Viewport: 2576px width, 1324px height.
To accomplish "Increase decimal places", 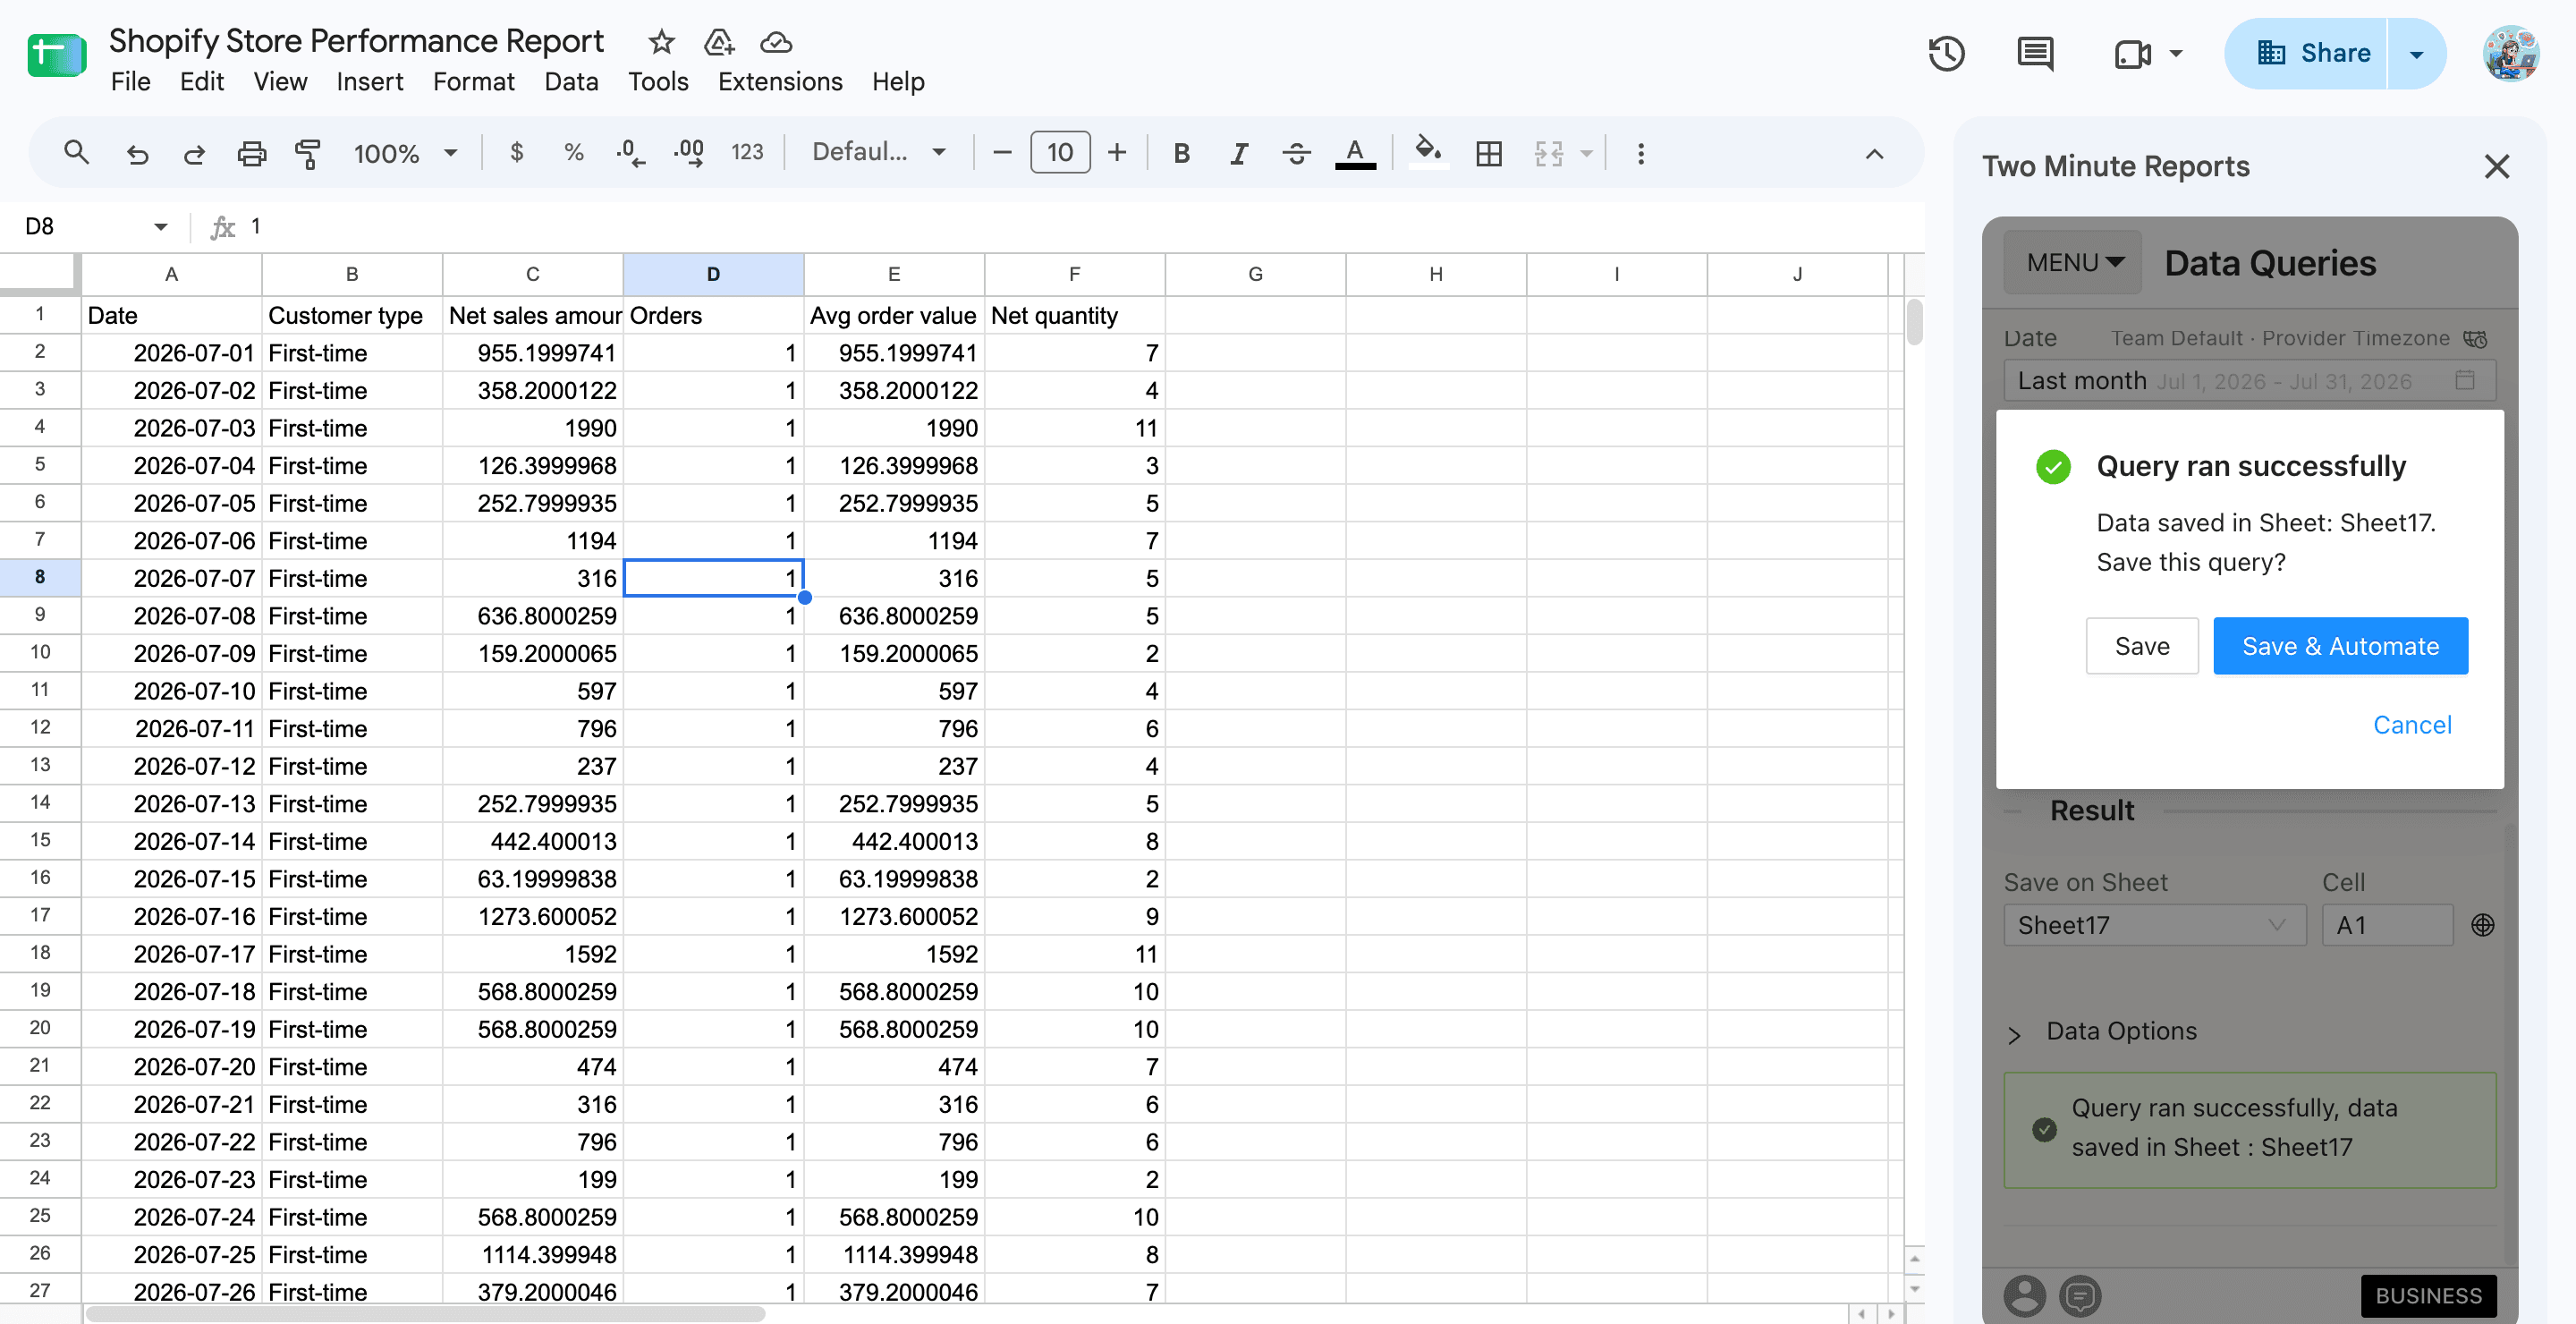I will (689, 153).
